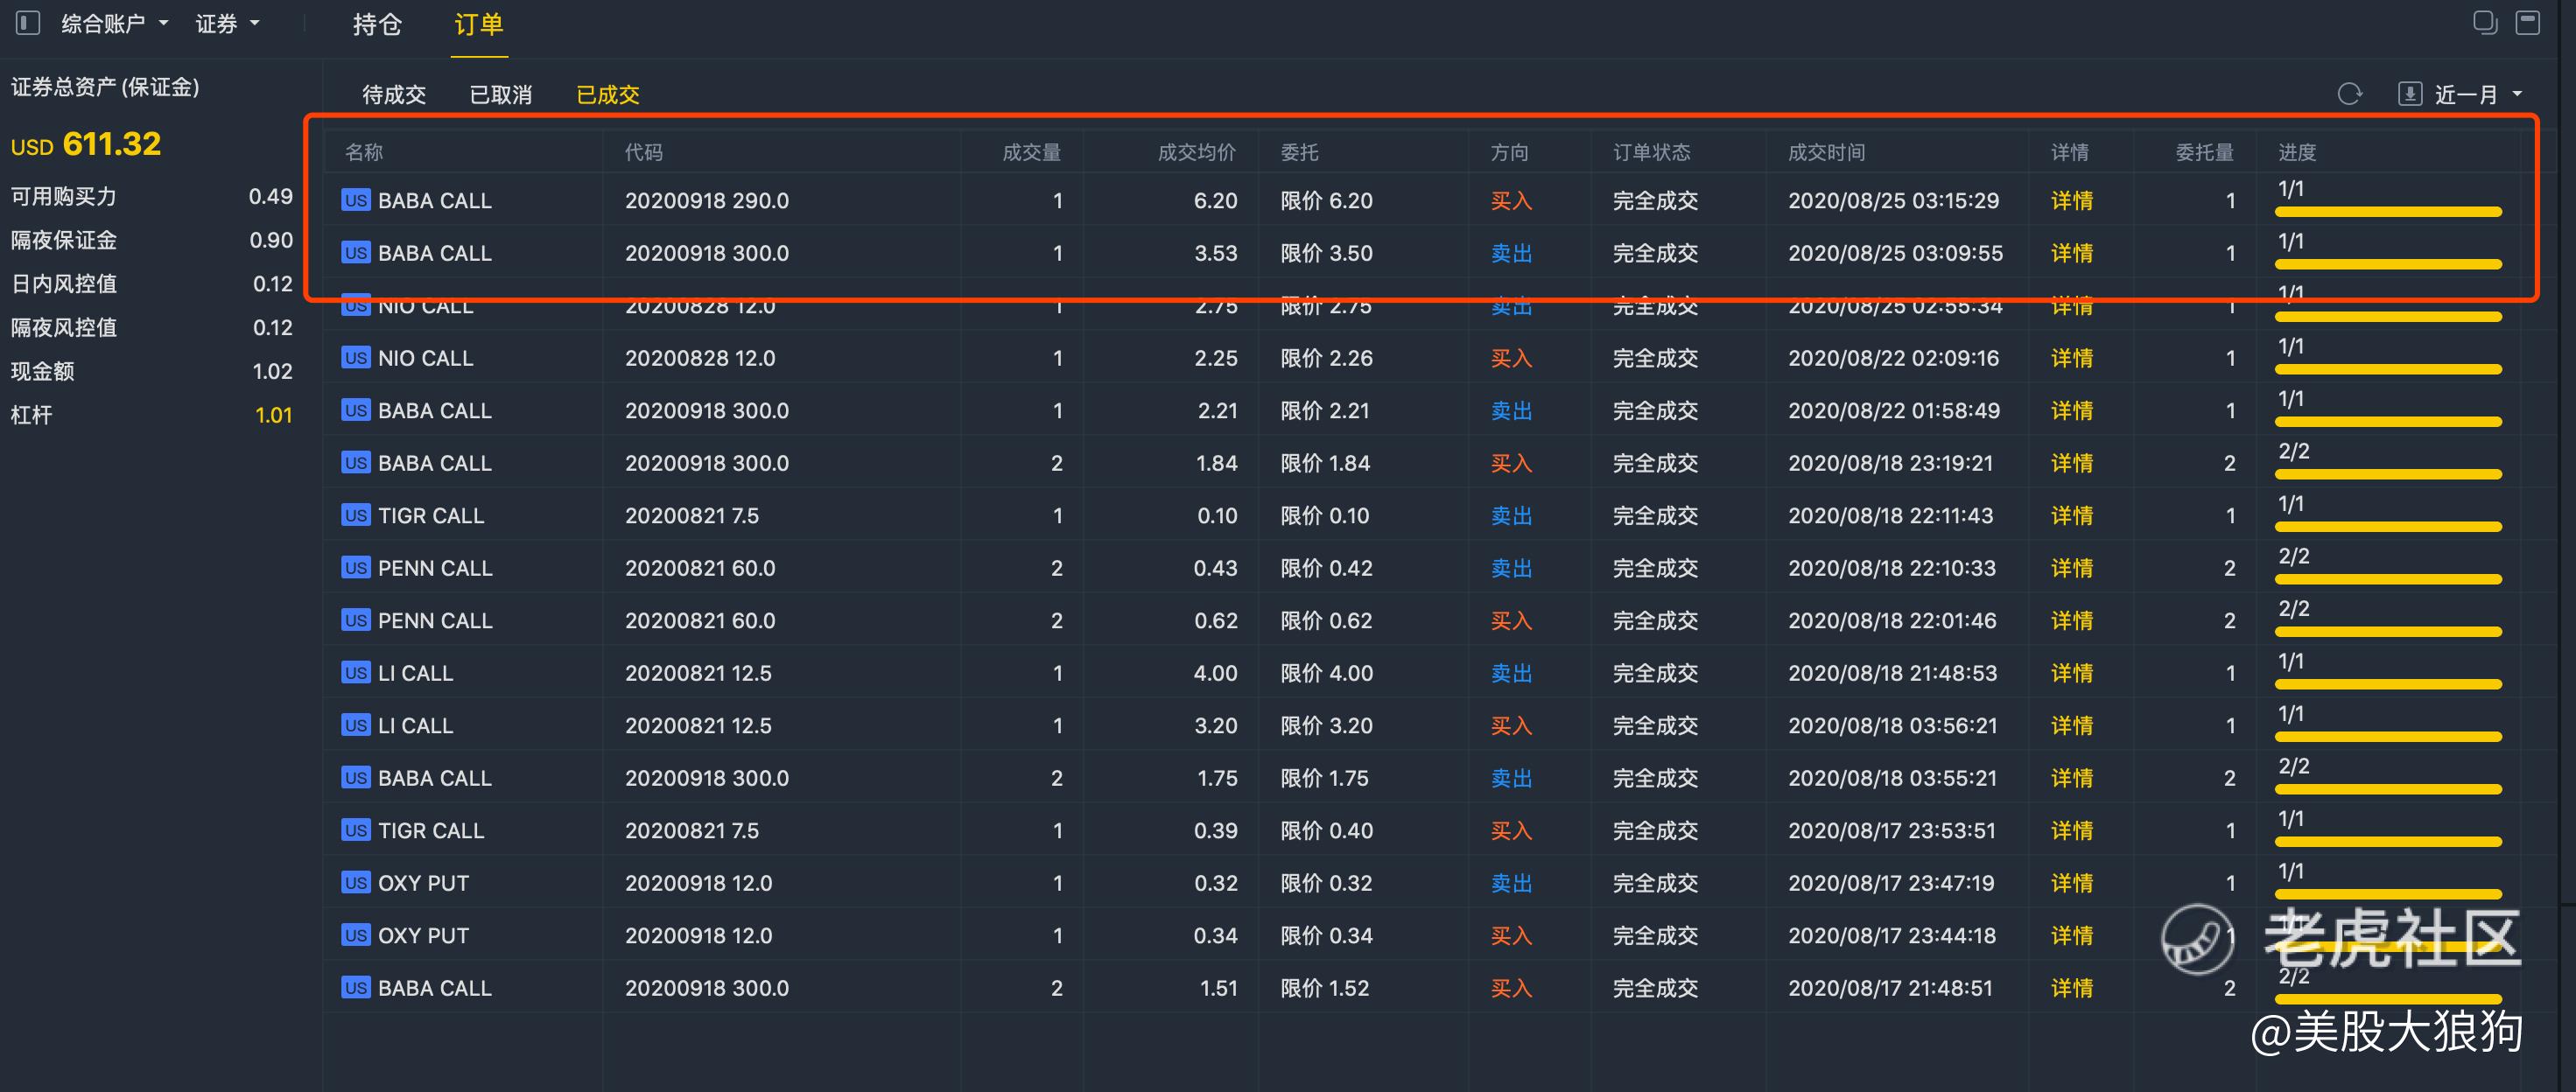Viewport: 2576px width, 1092px height.
Task: Switch to the 待成交 sub-tab
Action: click(394, 94)
